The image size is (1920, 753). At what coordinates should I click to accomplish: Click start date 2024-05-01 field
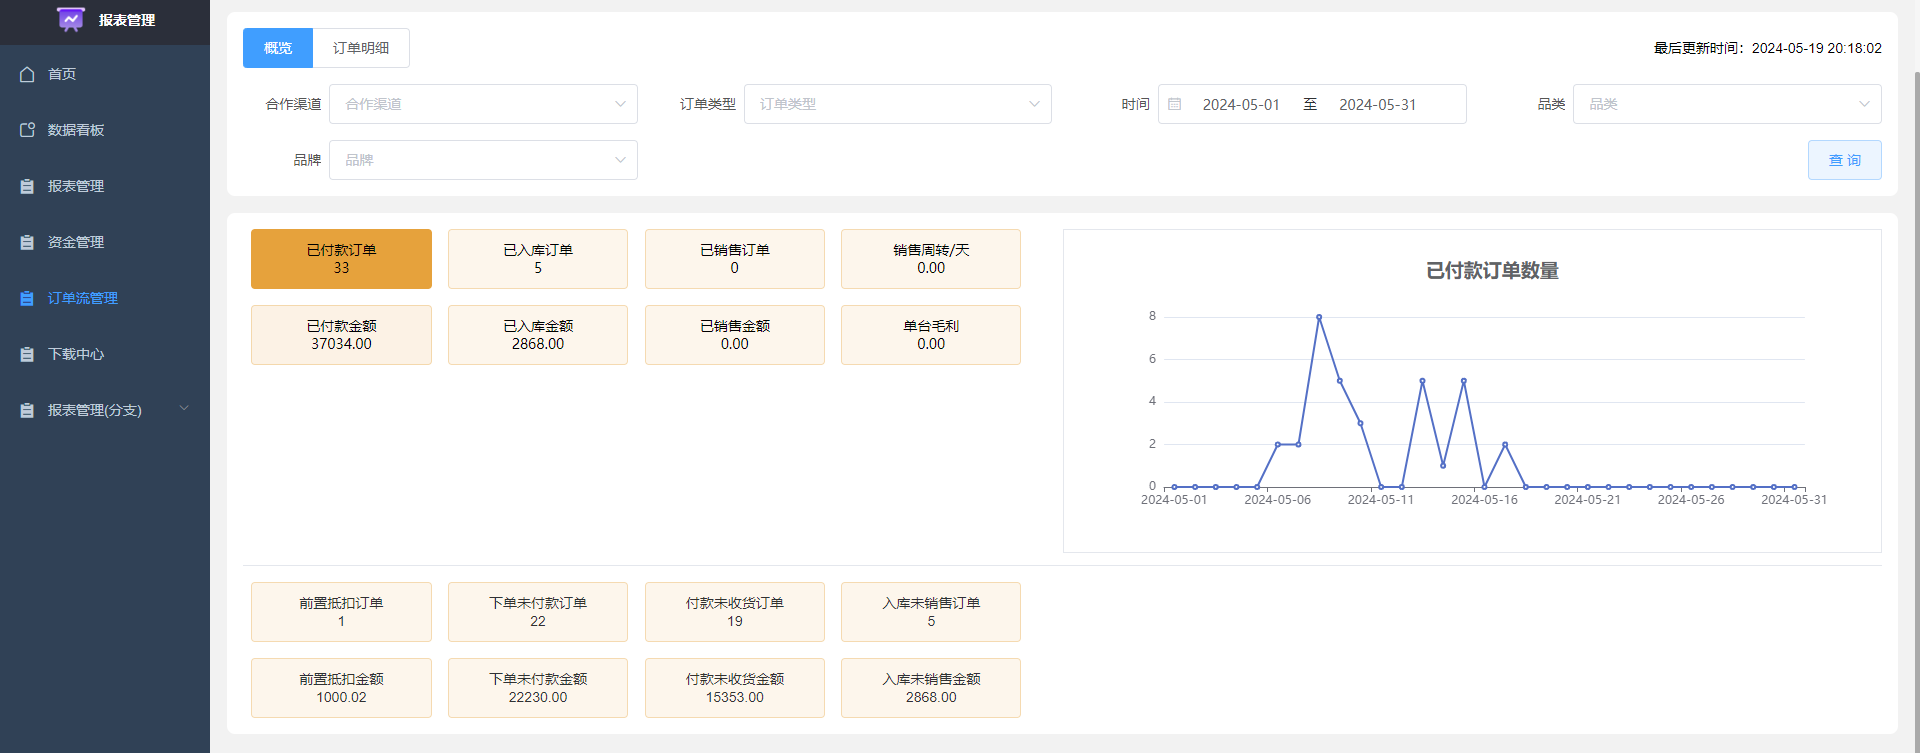click(1241, 105)
